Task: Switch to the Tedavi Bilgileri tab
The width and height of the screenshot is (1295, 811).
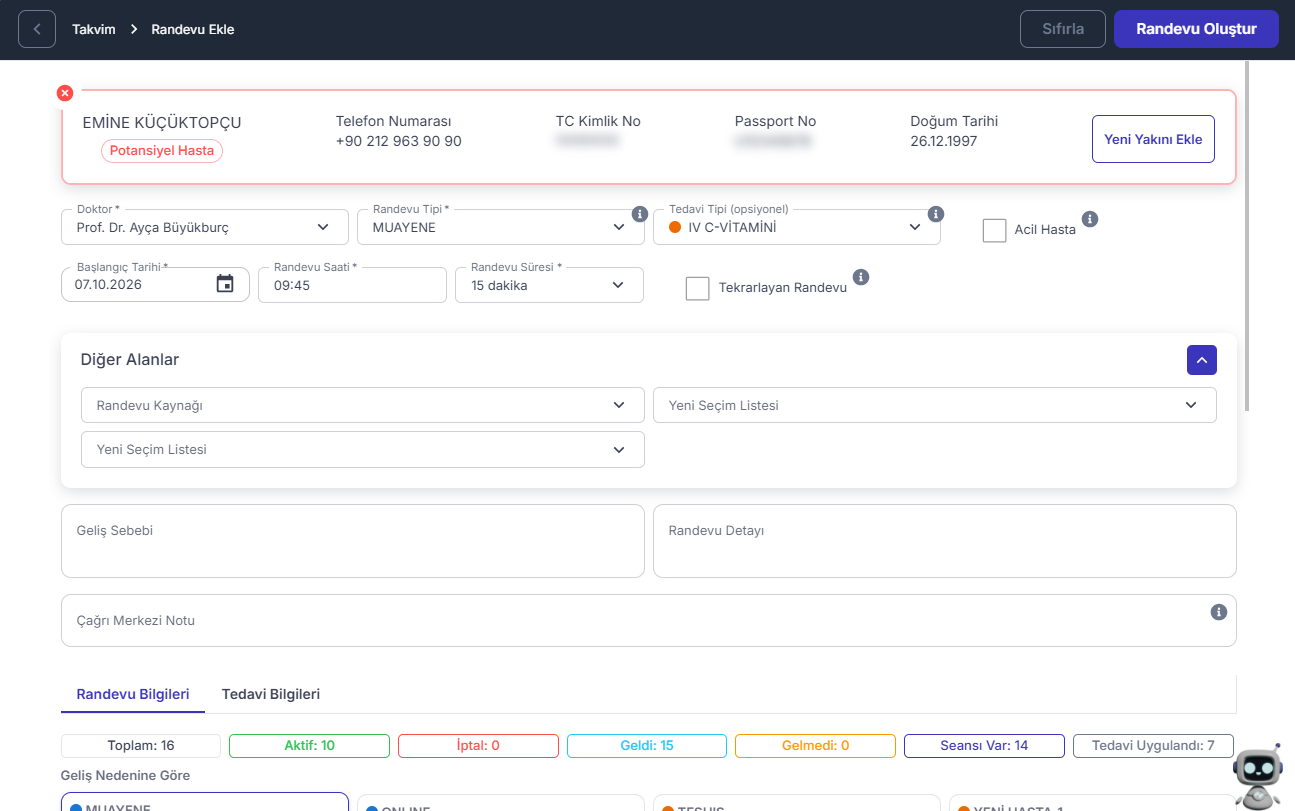Action: tap(271, 694)
